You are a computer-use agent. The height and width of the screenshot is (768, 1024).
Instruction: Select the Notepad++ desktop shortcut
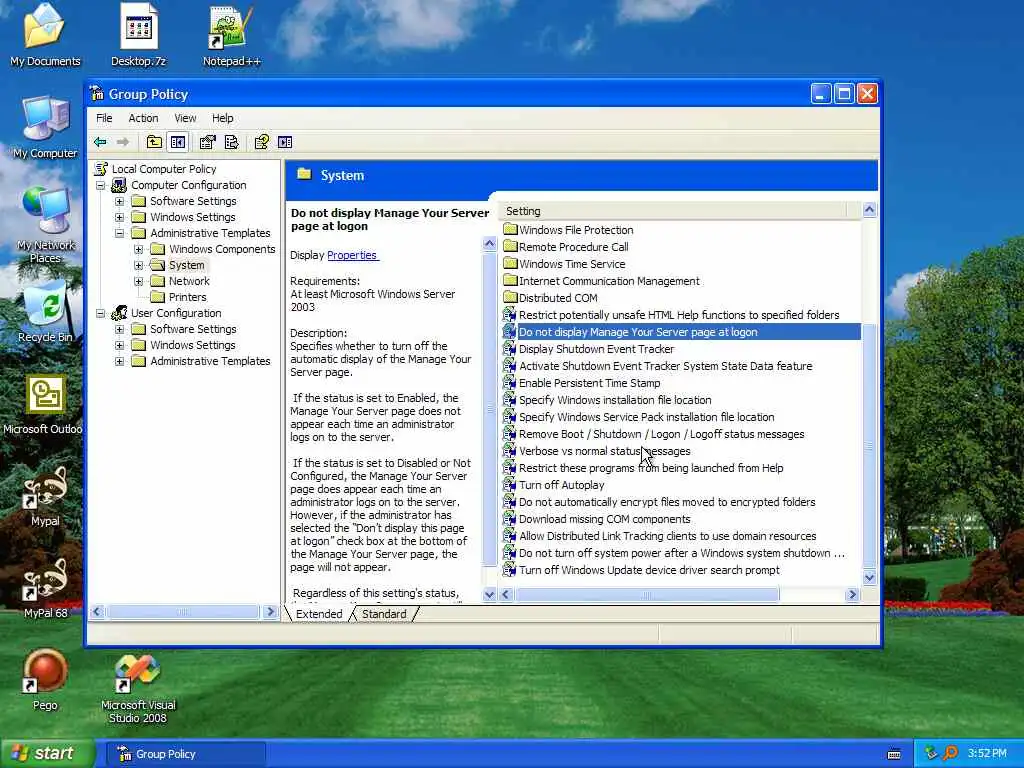(231, 35)
